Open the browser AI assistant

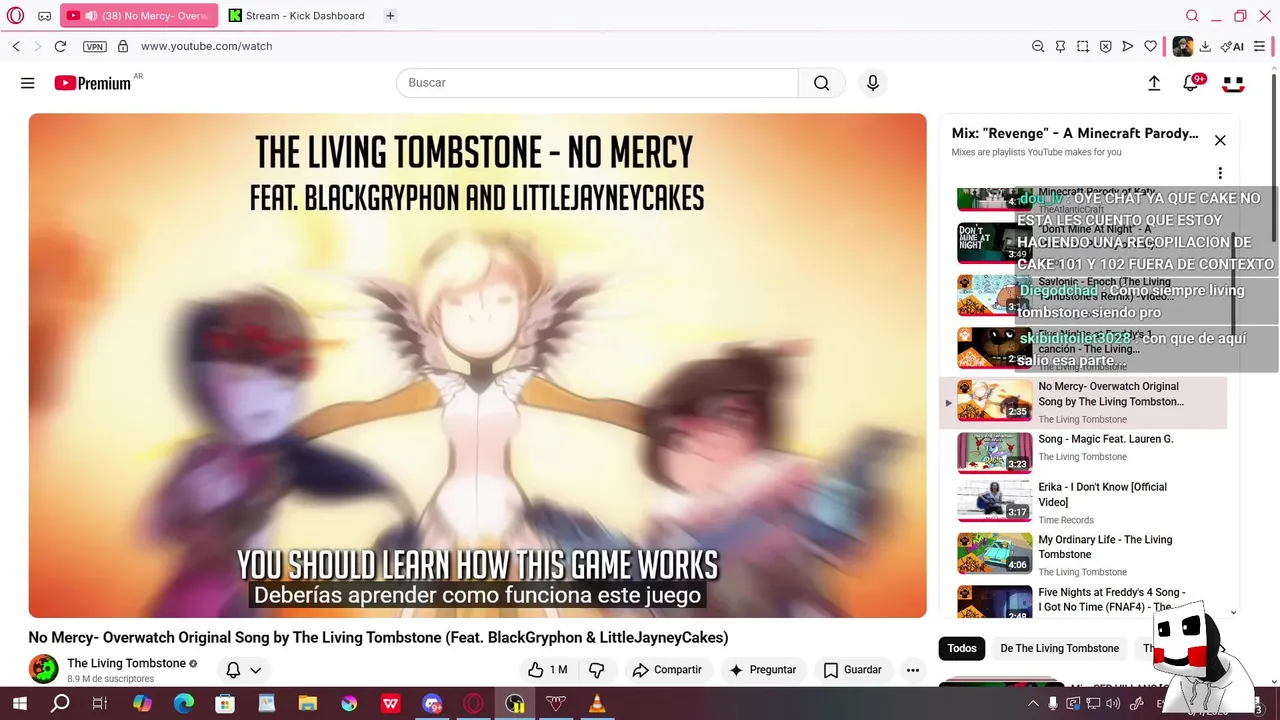(x=1232, y=46)
